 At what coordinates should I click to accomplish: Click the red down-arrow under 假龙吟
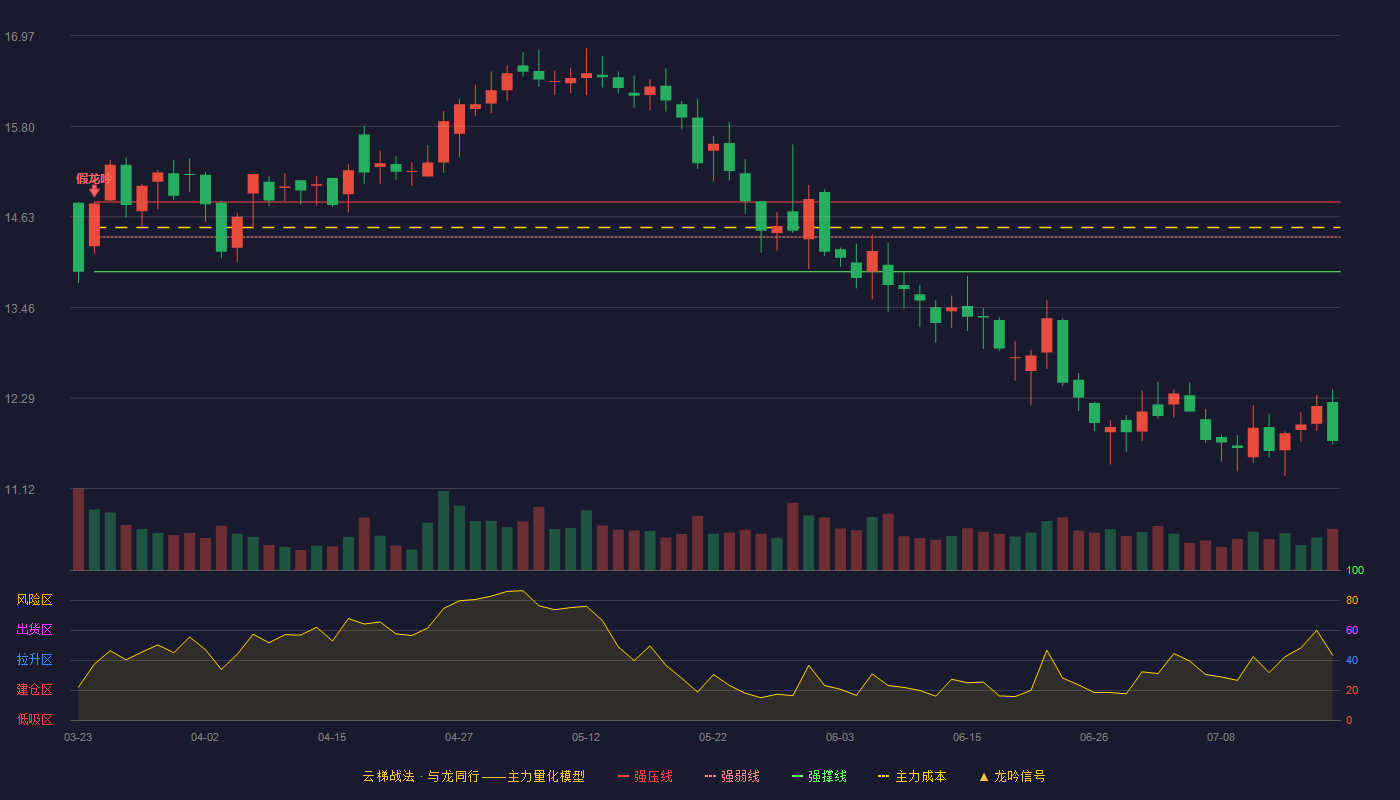[x=94, y=191]
